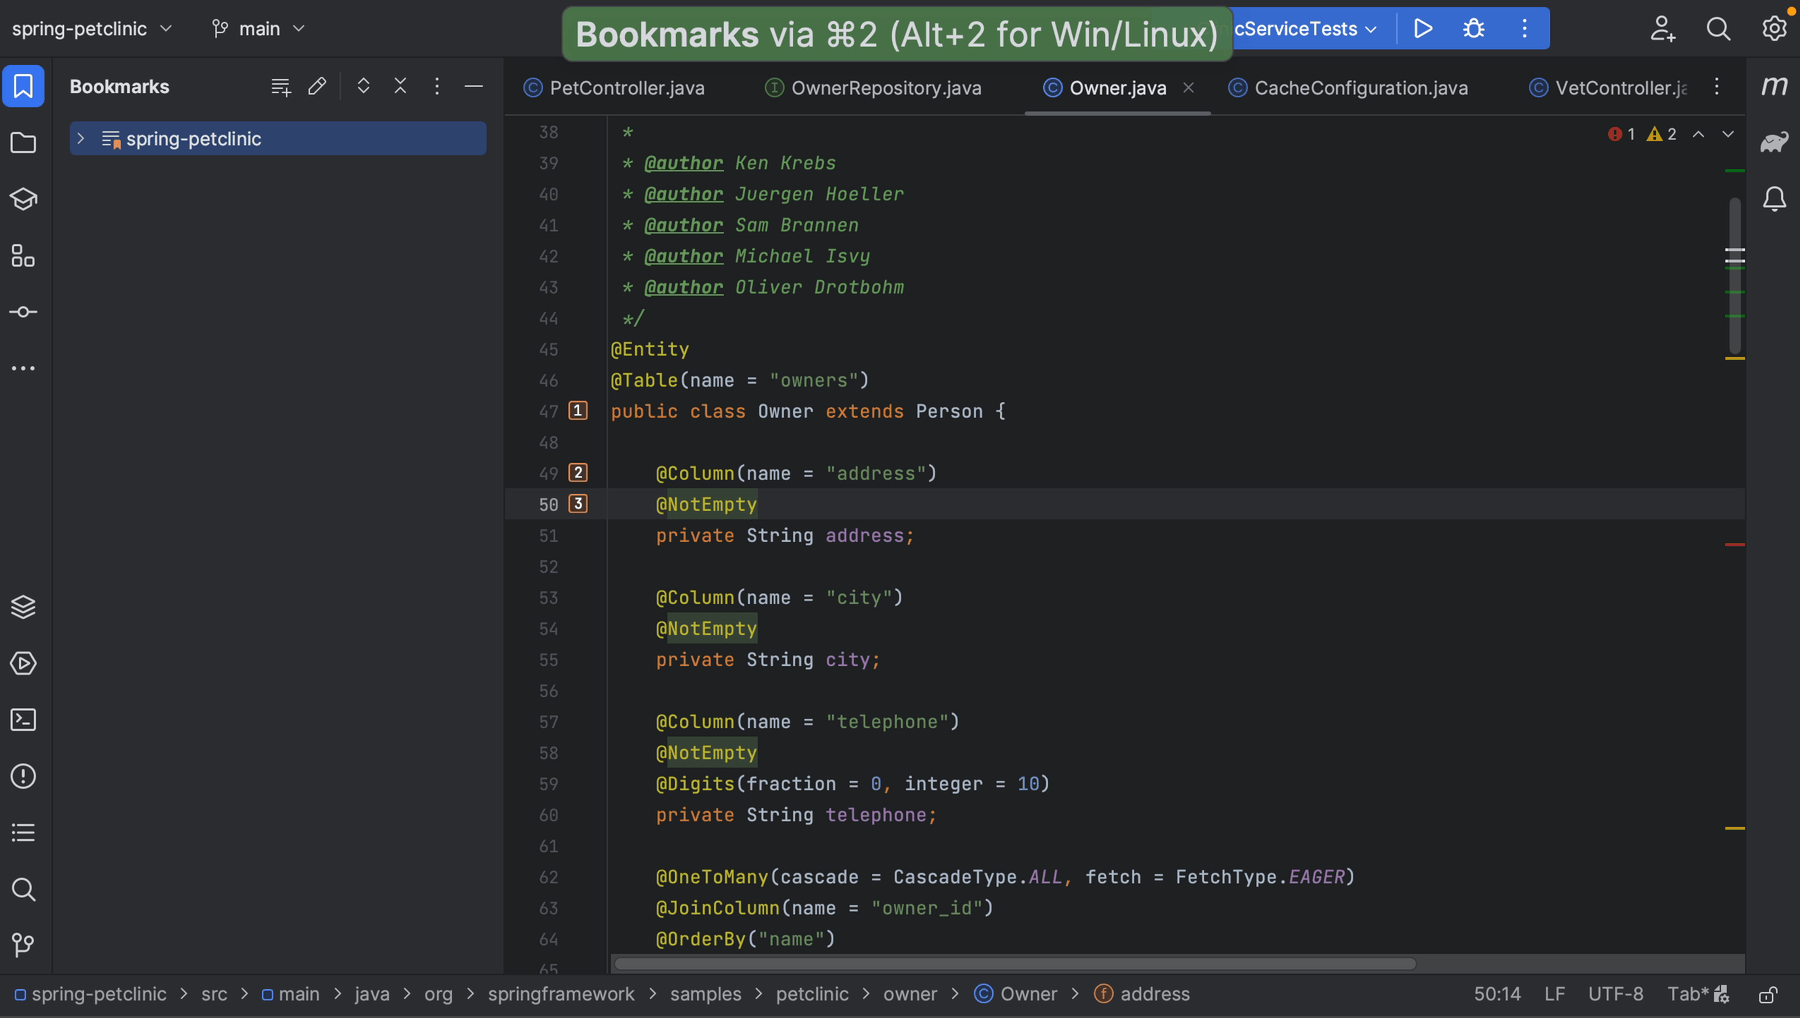Screen dimensions: 1800x1018
Task: Start the debugger
Action: coord(1474,28)
